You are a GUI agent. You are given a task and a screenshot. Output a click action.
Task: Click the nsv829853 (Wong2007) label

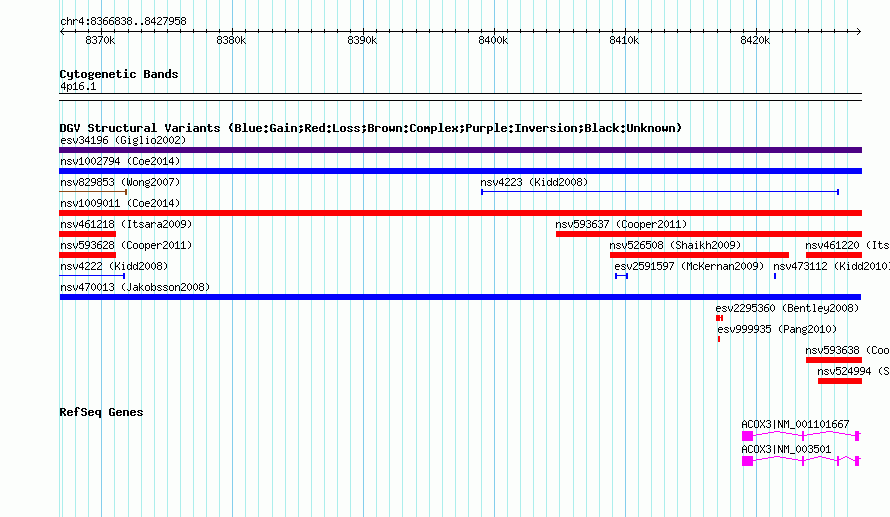(x=120, y=182)
